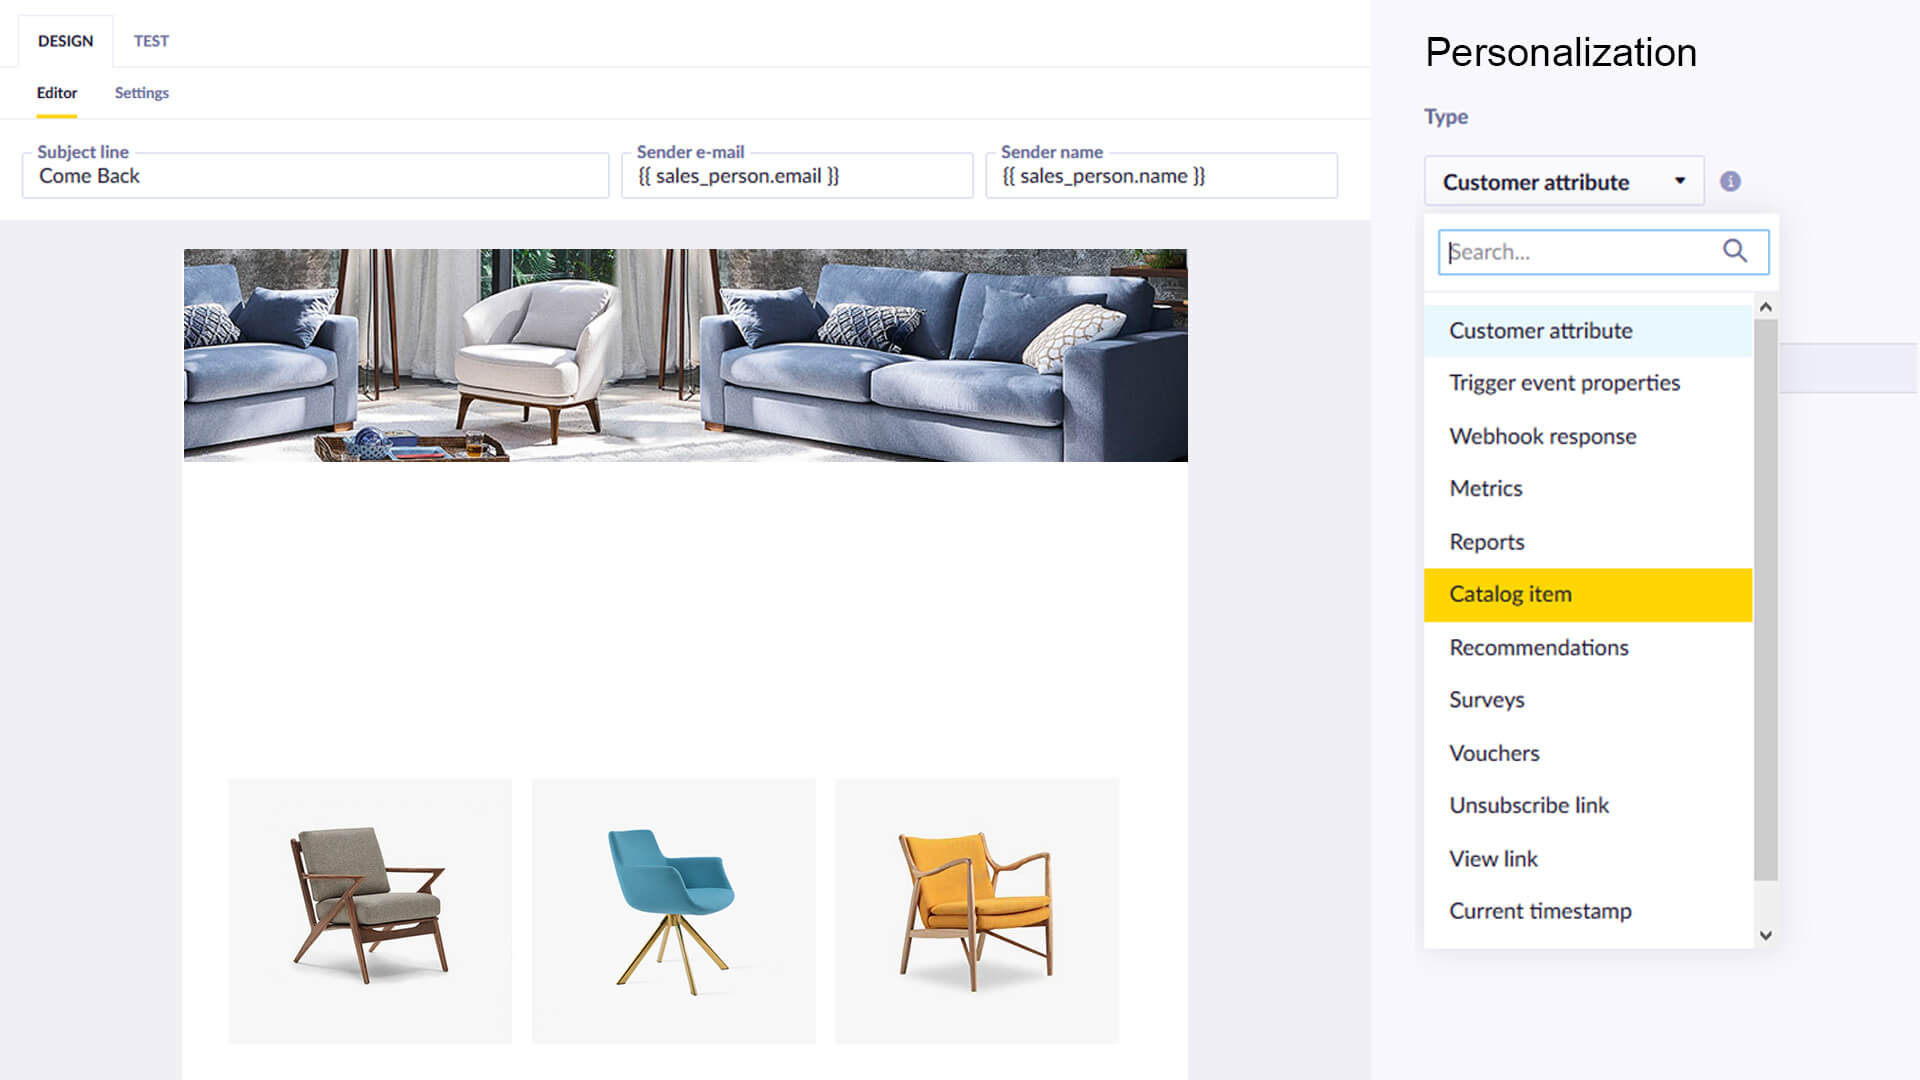Image resolution: width=1920 pixels, height=1080 pixels.
Task: Click the dropdown list scrollbar thumb
Action: tap(1766, 600)
